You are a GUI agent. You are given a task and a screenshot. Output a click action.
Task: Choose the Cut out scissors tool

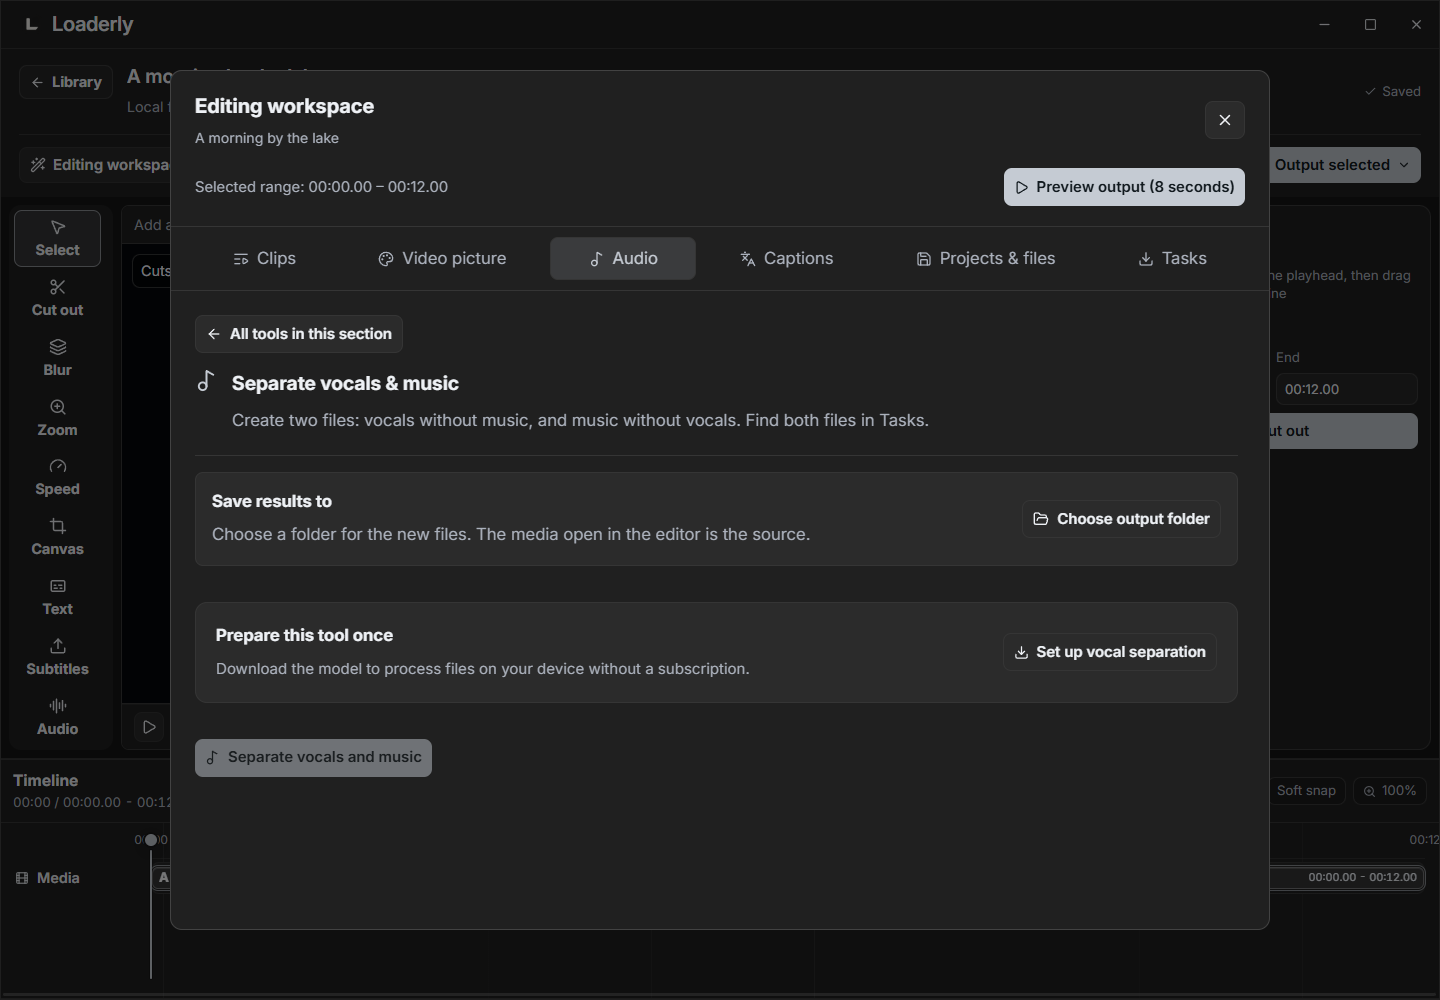point(57,298)
